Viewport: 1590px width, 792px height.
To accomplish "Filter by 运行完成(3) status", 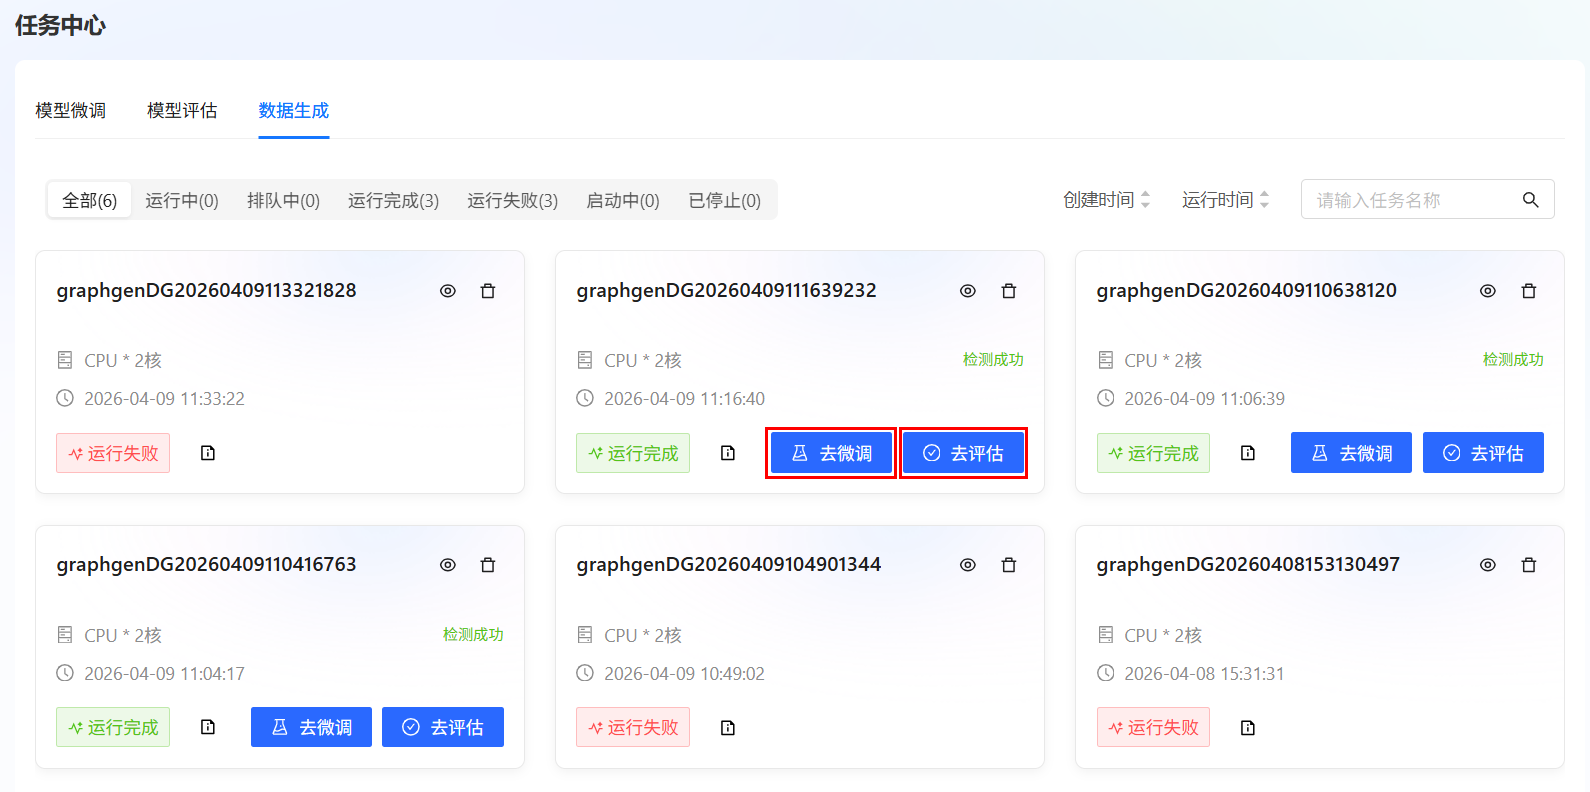I will coord(393,201).
